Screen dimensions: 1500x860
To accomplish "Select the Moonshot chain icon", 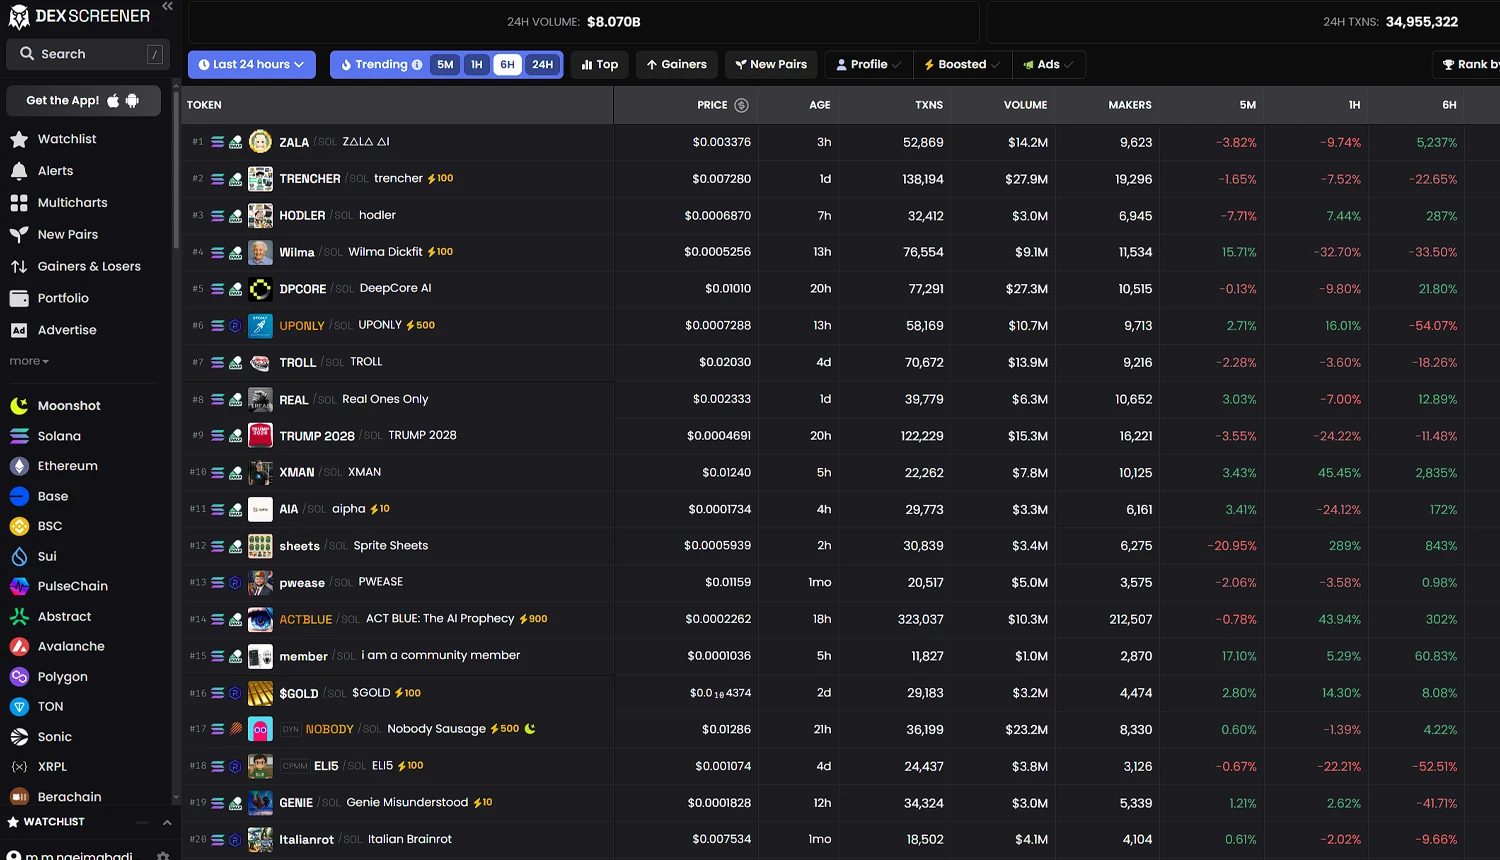I will tap(19, 406).
